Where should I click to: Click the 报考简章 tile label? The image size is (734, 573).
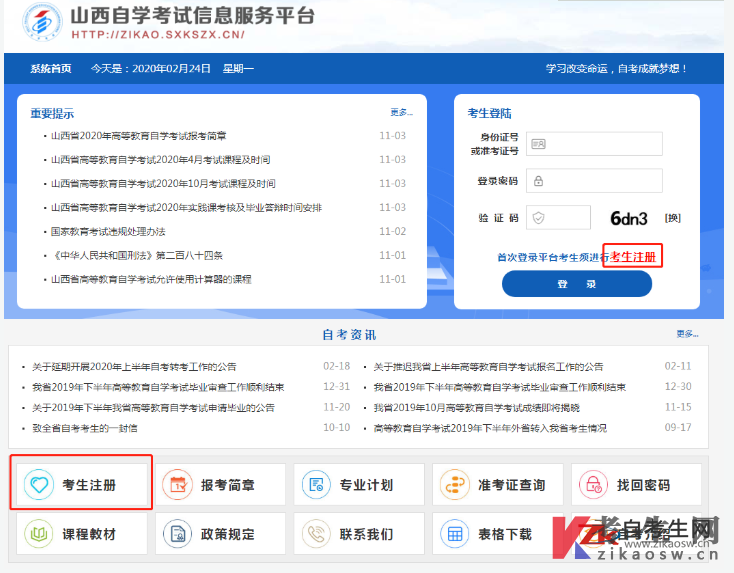[228, 485]
